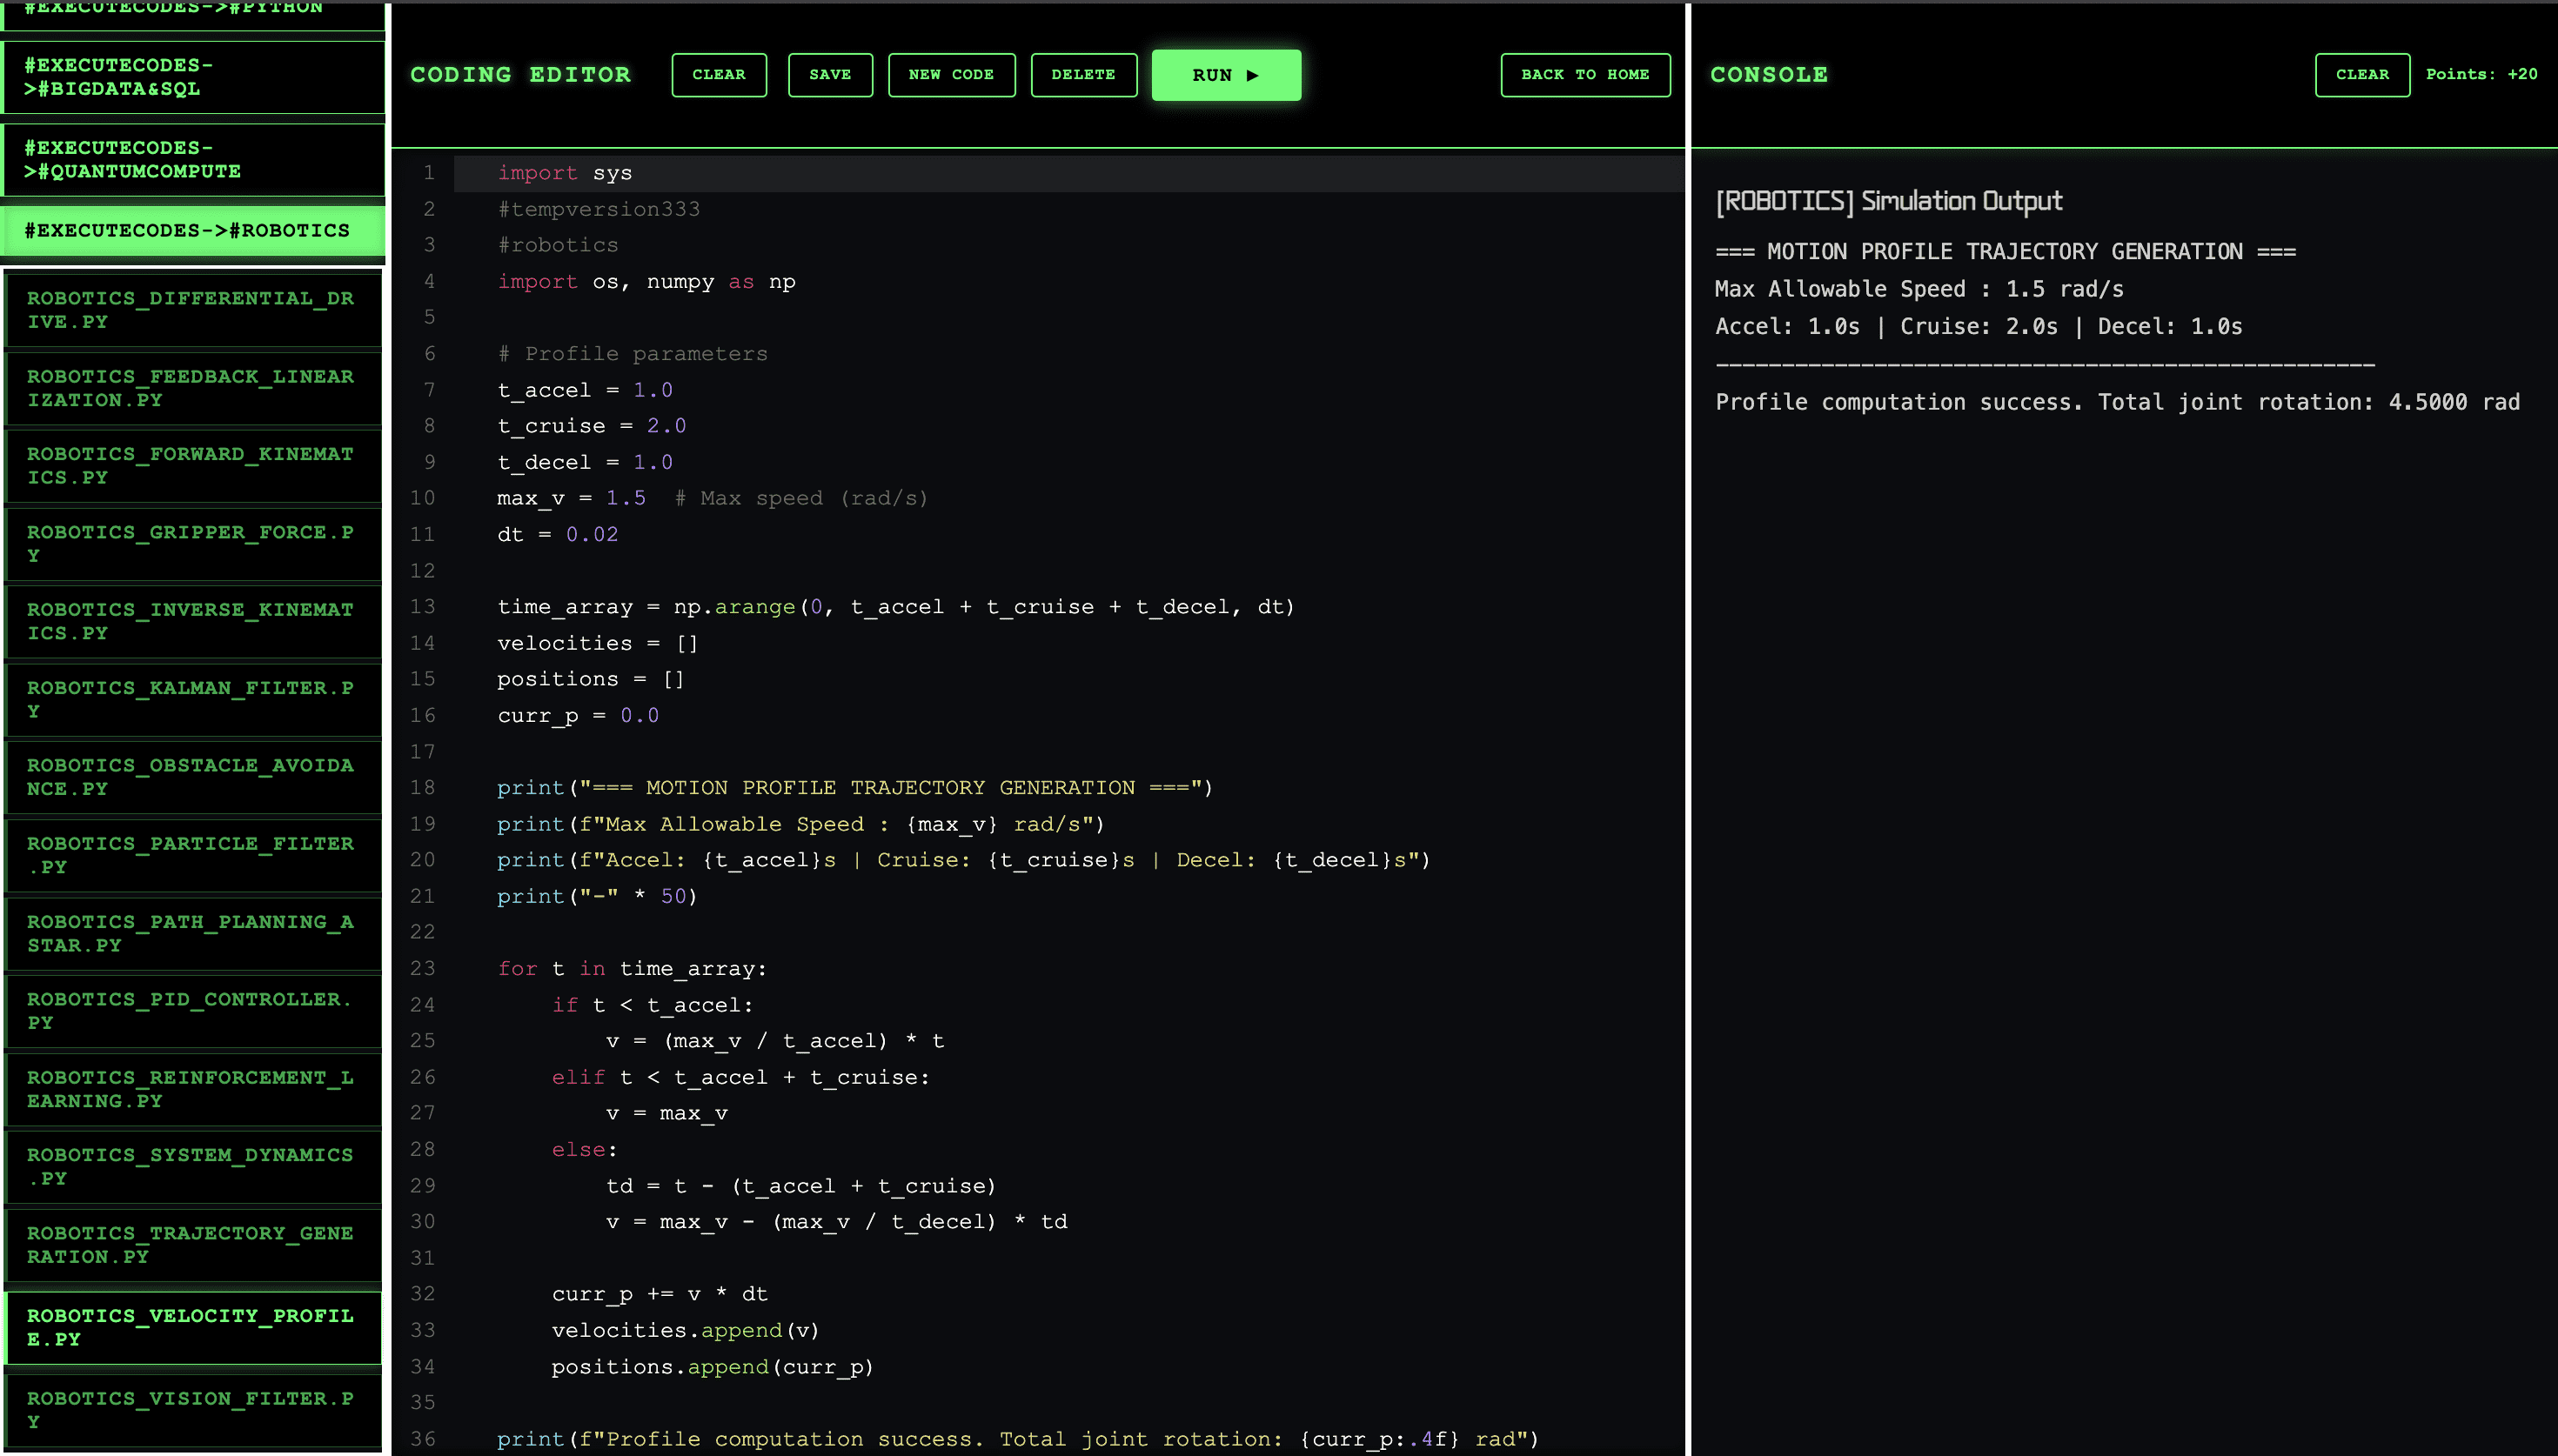This screenshot has width=2558, height=1456.
Task: Select ROBOTICS_VELOCITY_PROFILE.PY file
Action: [x=193, y=1328]
